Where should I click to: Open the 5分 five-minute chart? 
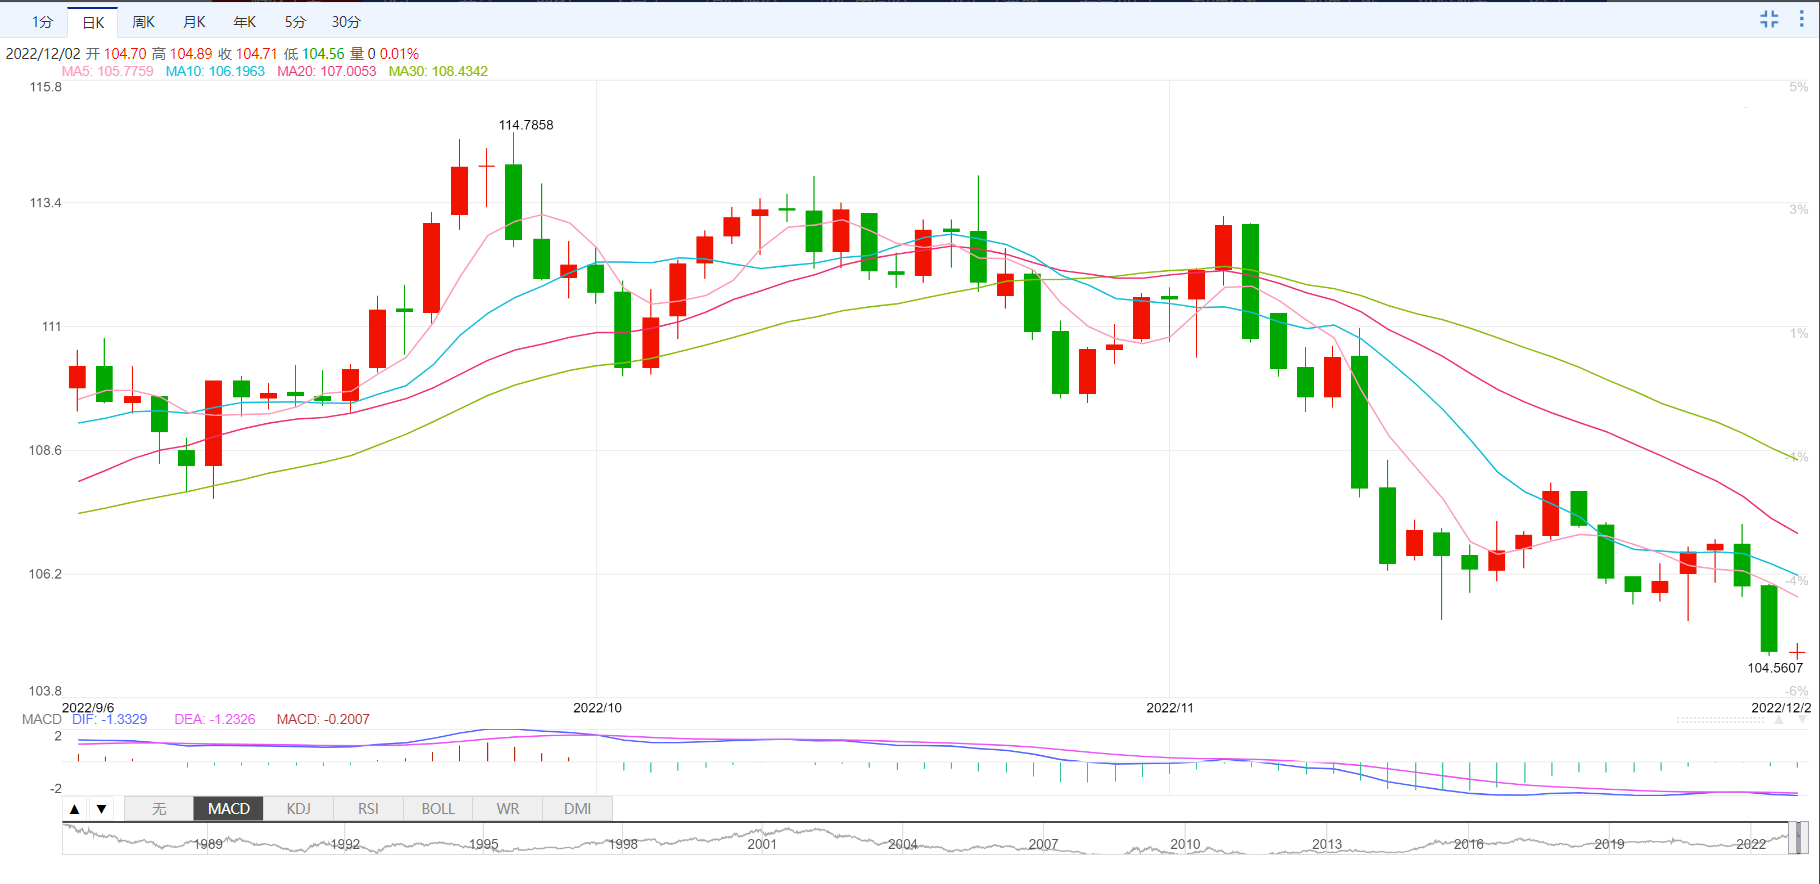[295, 22]
